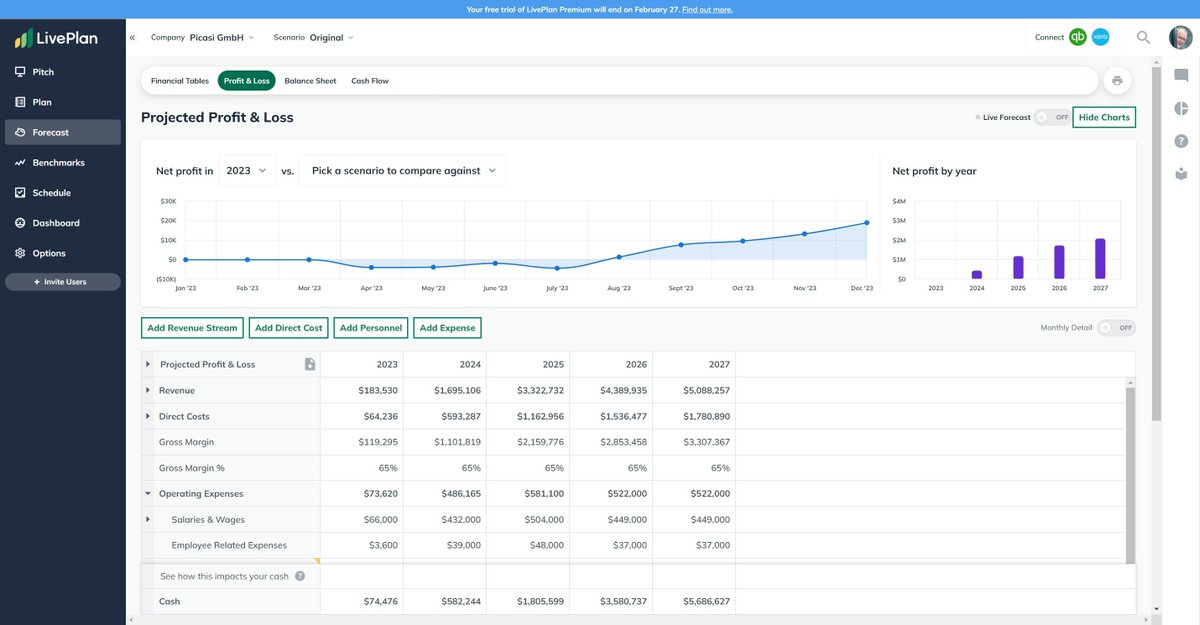Open the Scenario Original dropdown
1200x625 pixels.
click(x=314, y=38)
